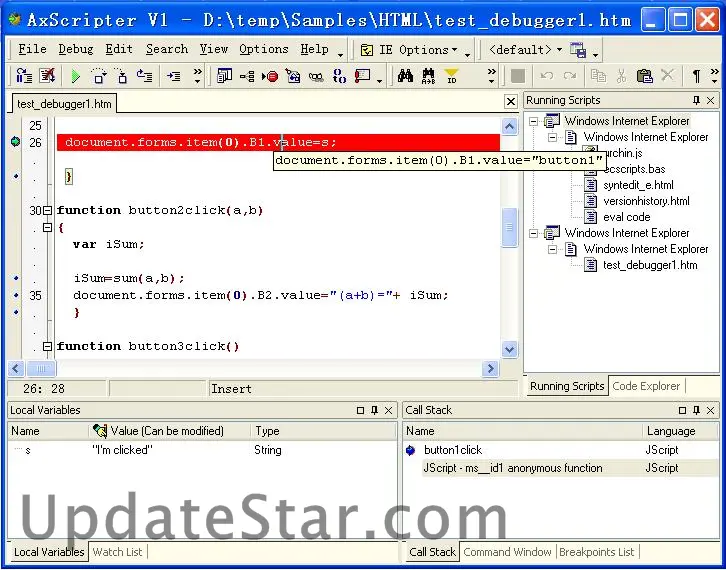Image resolution: width=726 pixels, height=570 pixels.
Task: Click the icon next to <default> dropdown
Action: 578,50
